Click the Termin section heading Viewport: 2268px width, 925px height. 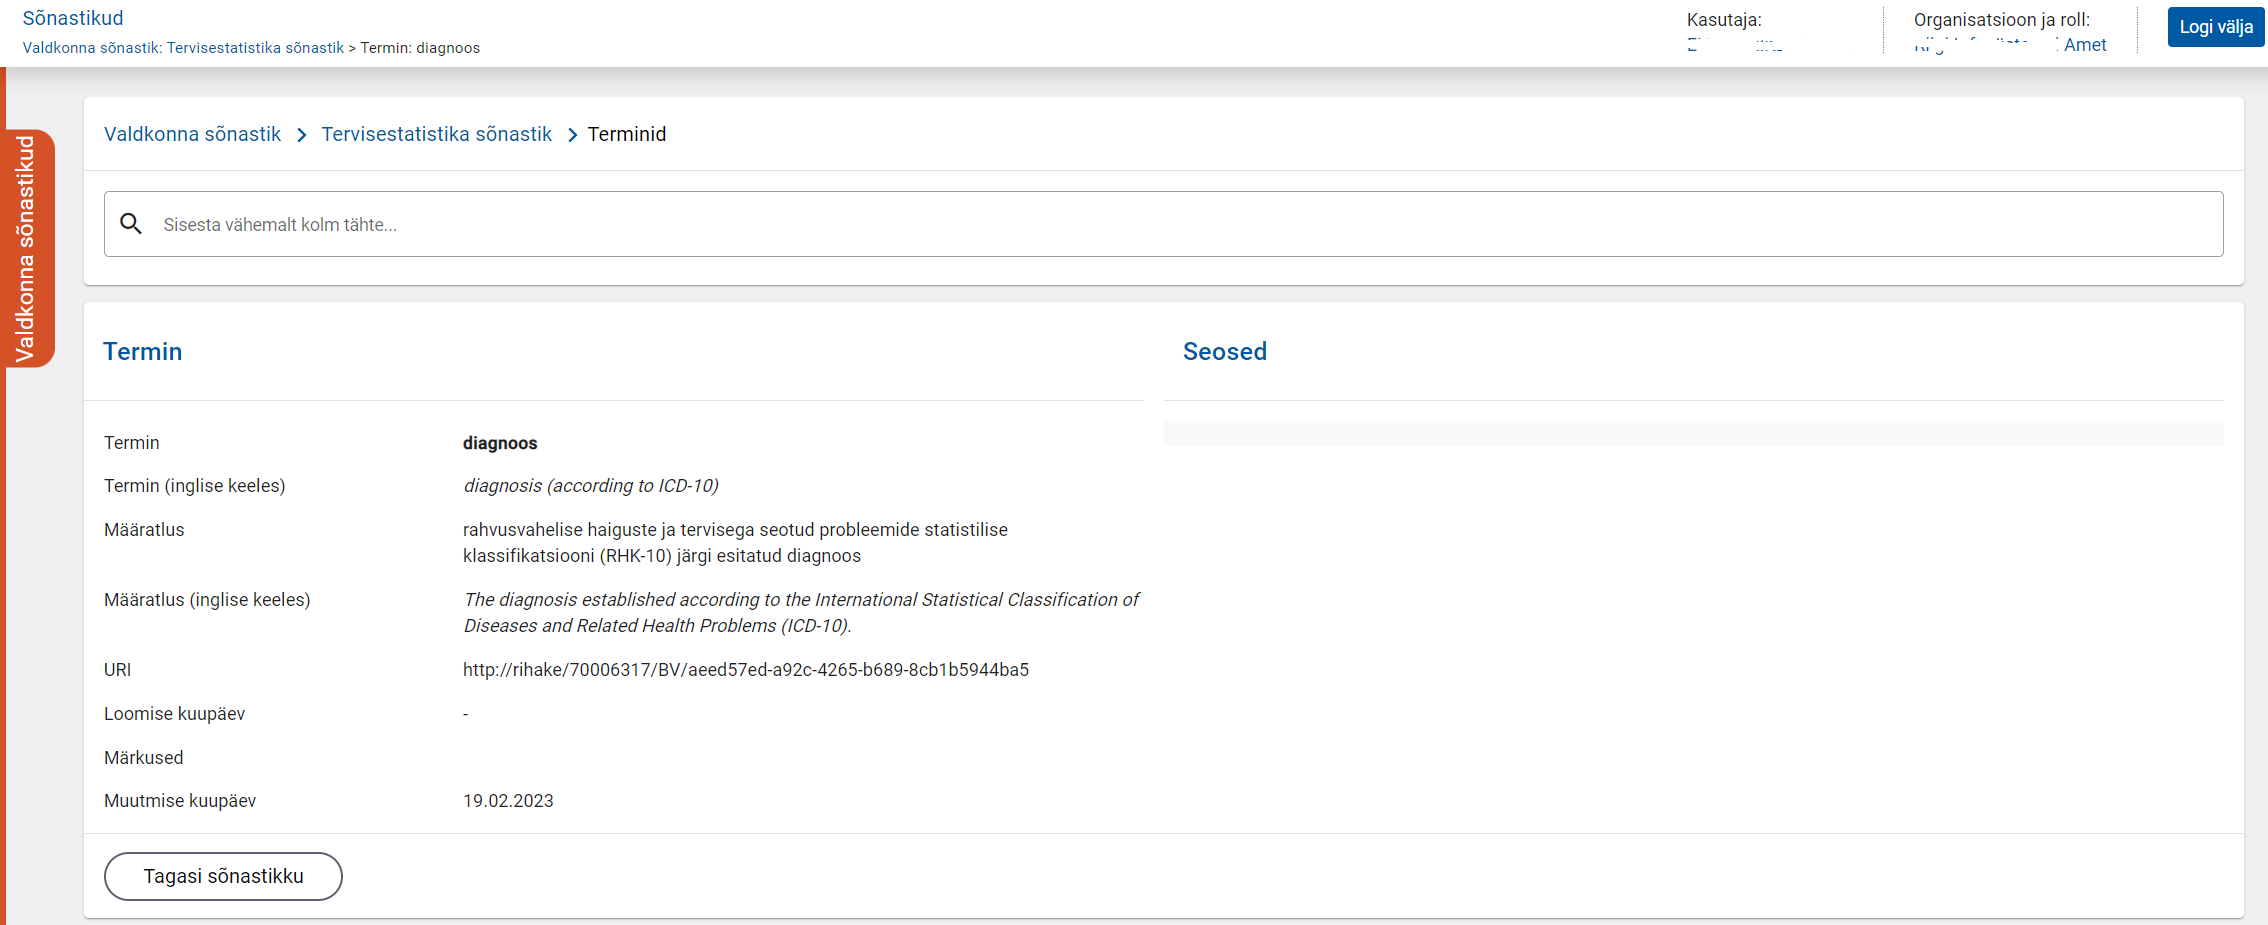142,351
